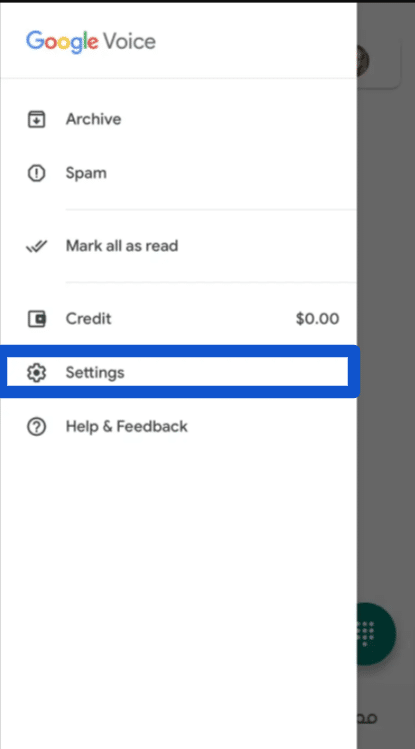Click the double-checkmark icon
Viewport: 415px width, 749px height.
[x=36, y=246]
